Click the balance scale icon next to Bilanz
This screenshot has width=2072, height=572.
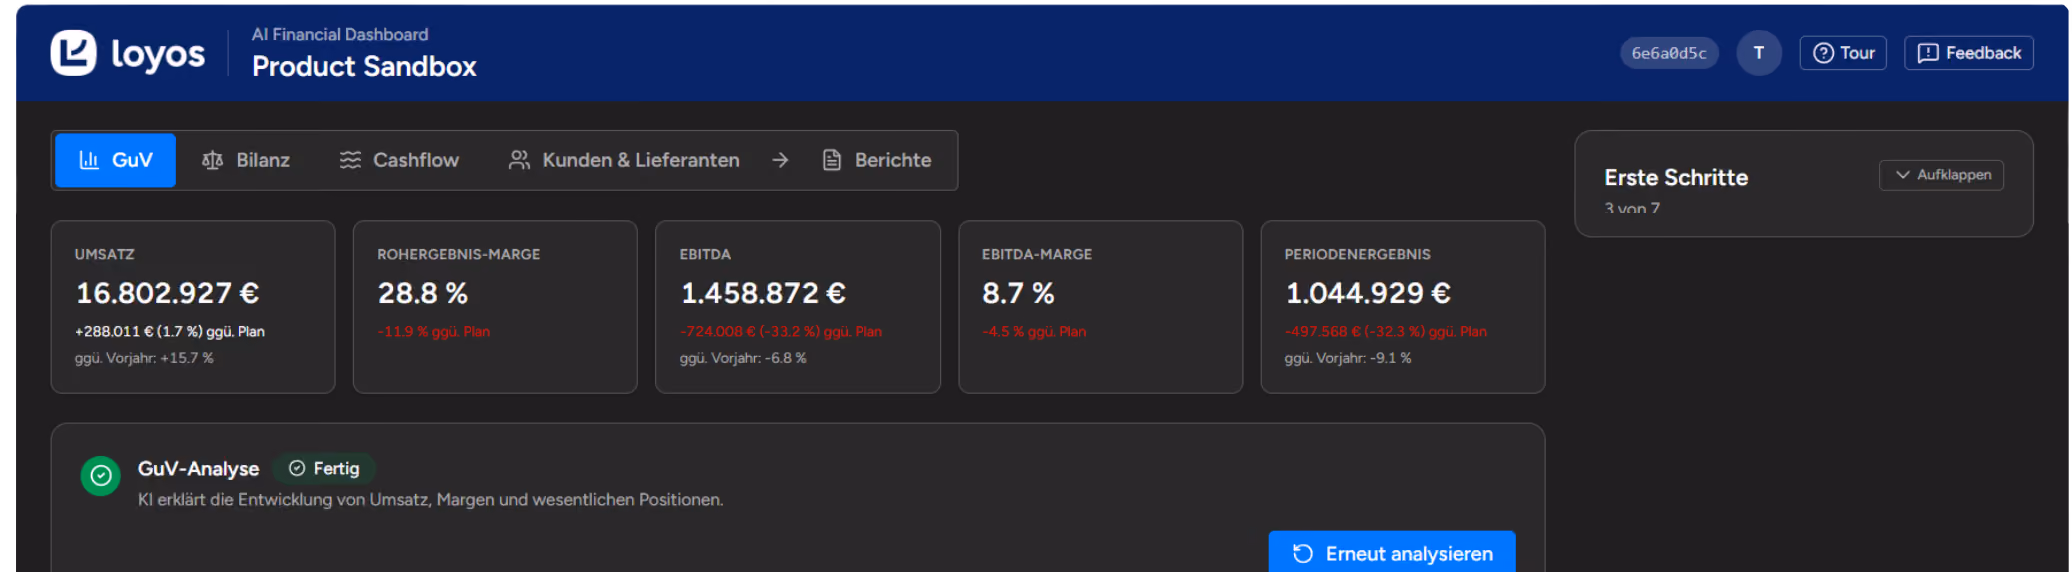212,160
